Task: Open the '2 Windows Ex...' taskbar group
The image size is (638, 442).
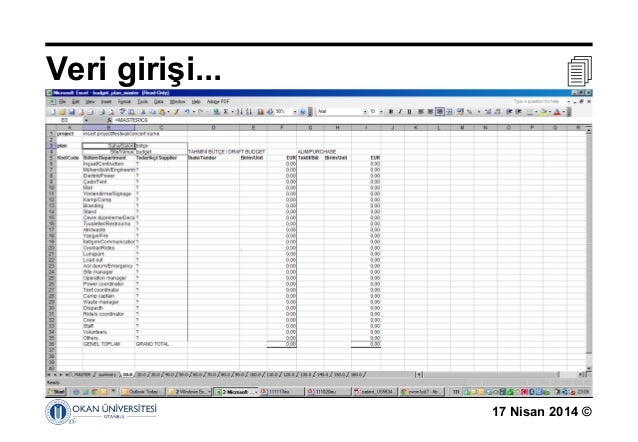Action: pyautogui.click(x=189, y=392)
